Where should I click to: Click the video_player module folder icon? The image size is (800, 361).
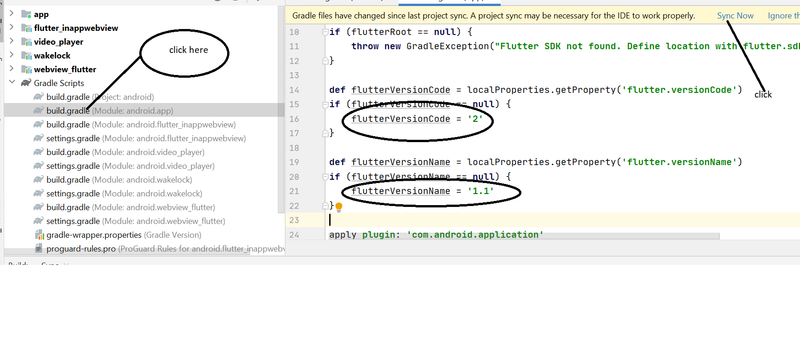[27, 42]
